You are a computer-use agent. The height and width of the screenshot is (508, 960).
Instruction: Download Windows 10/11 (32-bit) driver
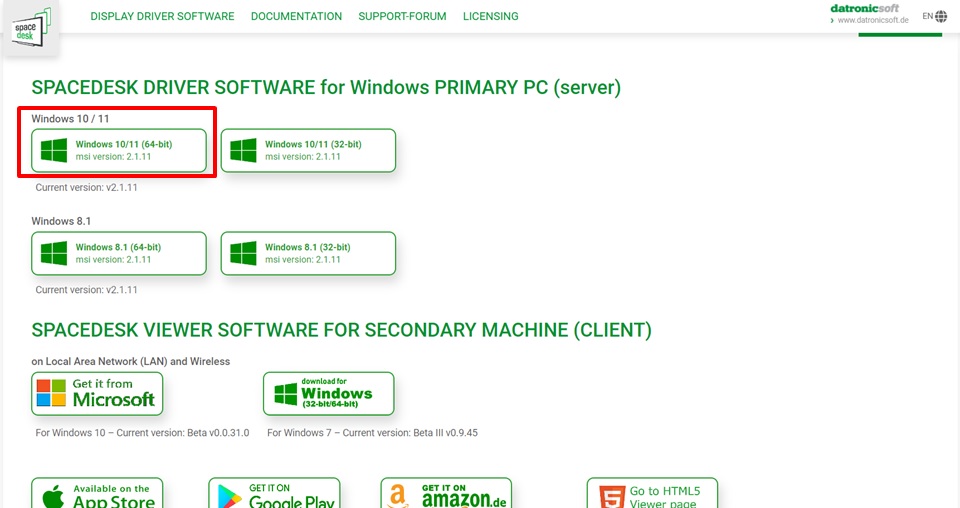click(308, 151)
